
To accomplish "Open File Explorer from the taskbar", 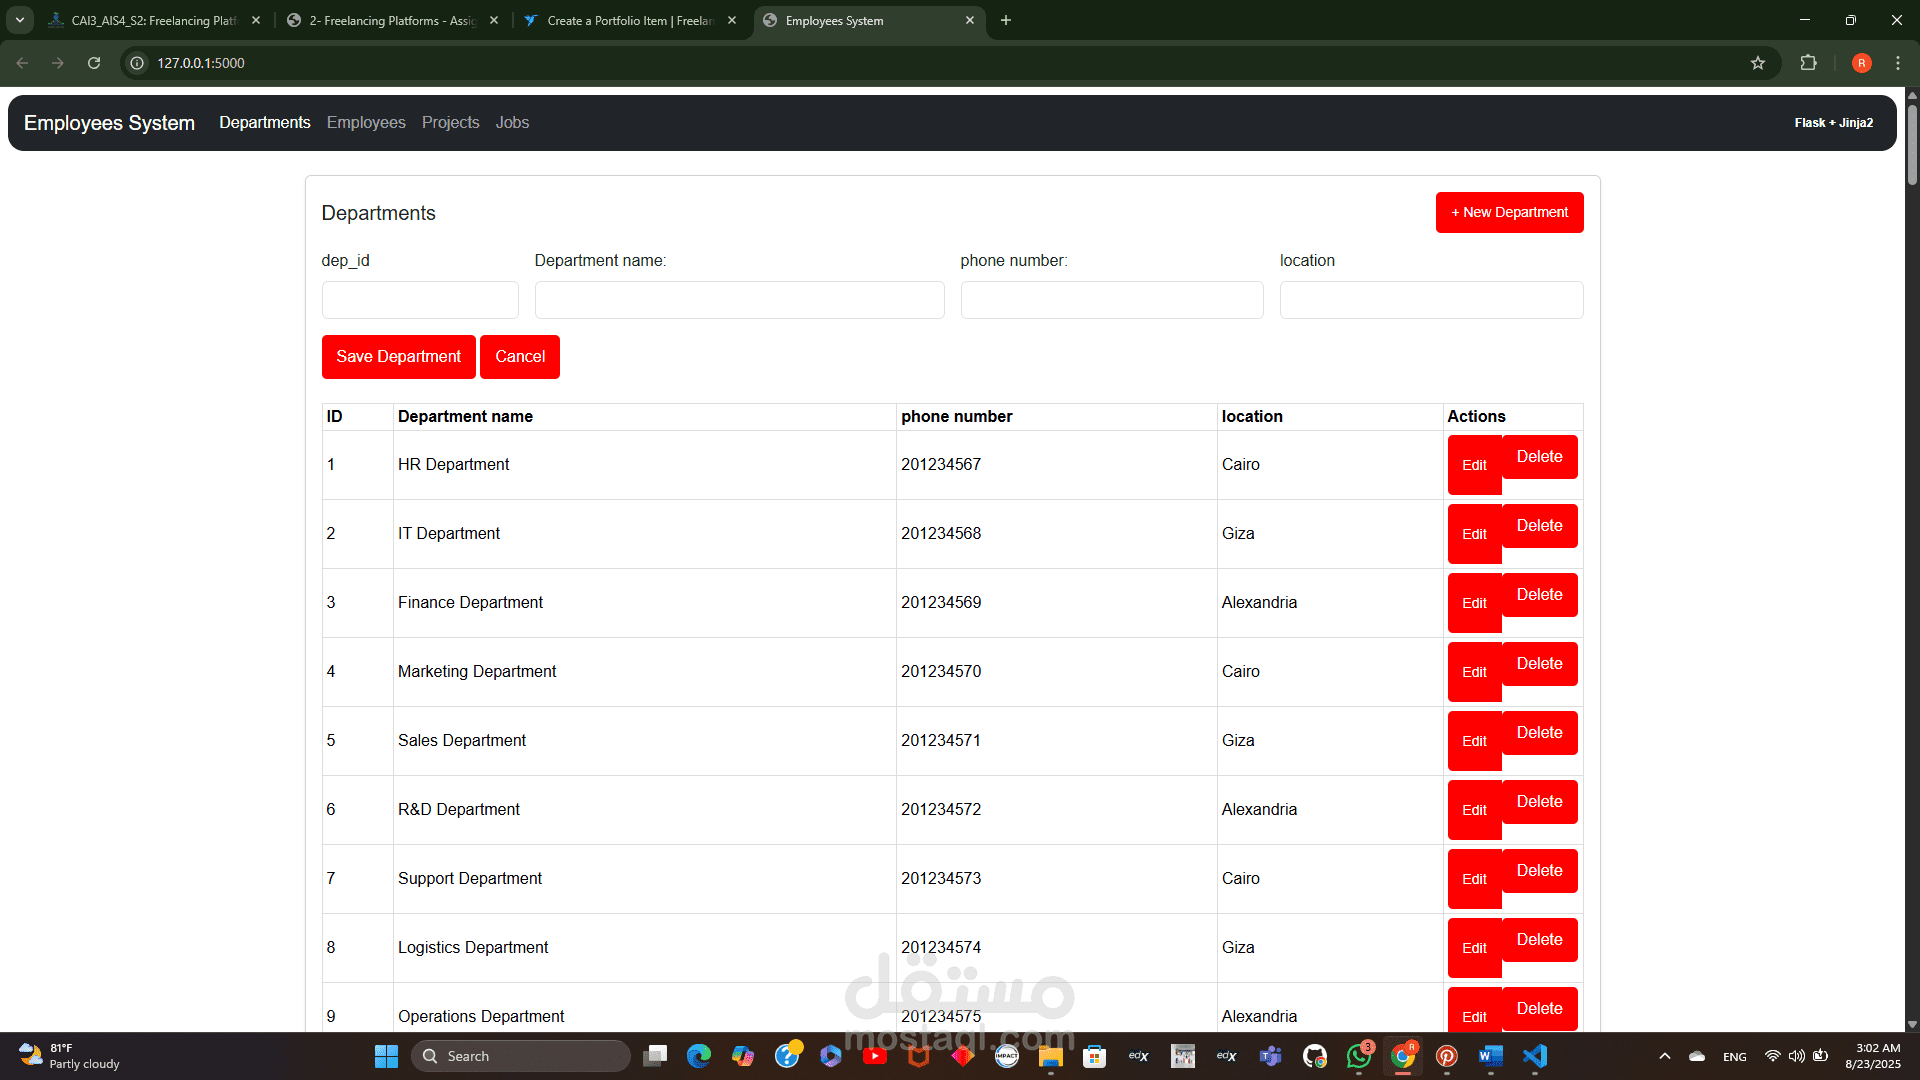I will [x=1051, y=1056].
